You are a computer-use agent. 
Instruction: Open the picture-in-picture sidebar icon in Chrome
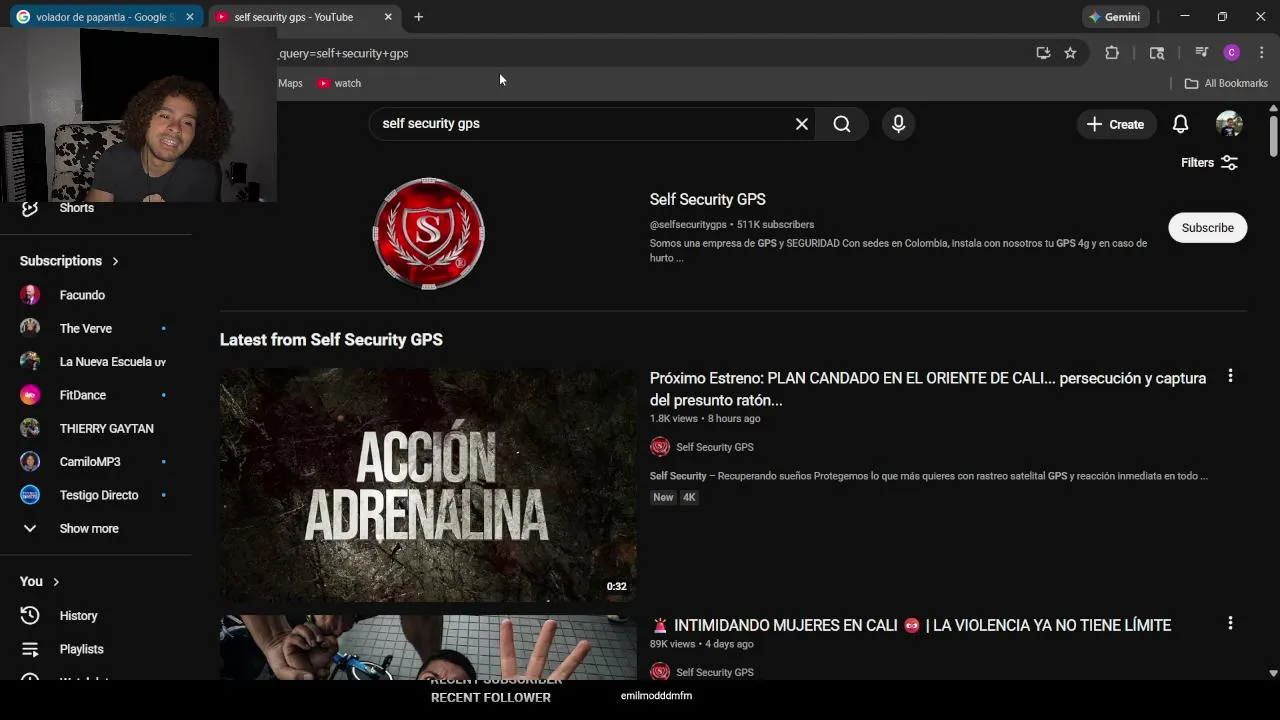click(1157, 53)
